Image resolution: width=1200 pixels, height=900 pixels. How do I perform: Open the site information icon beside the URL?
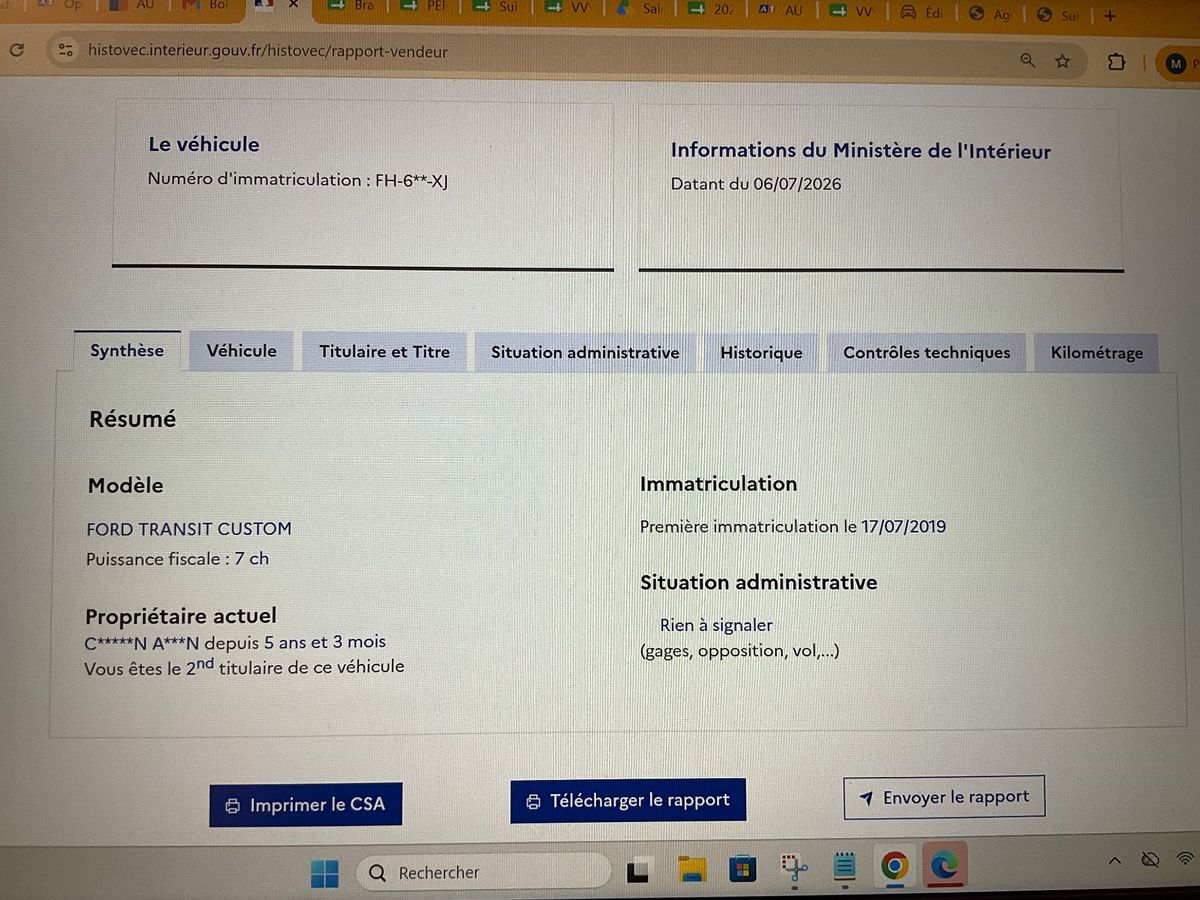[x=66, y=49]
